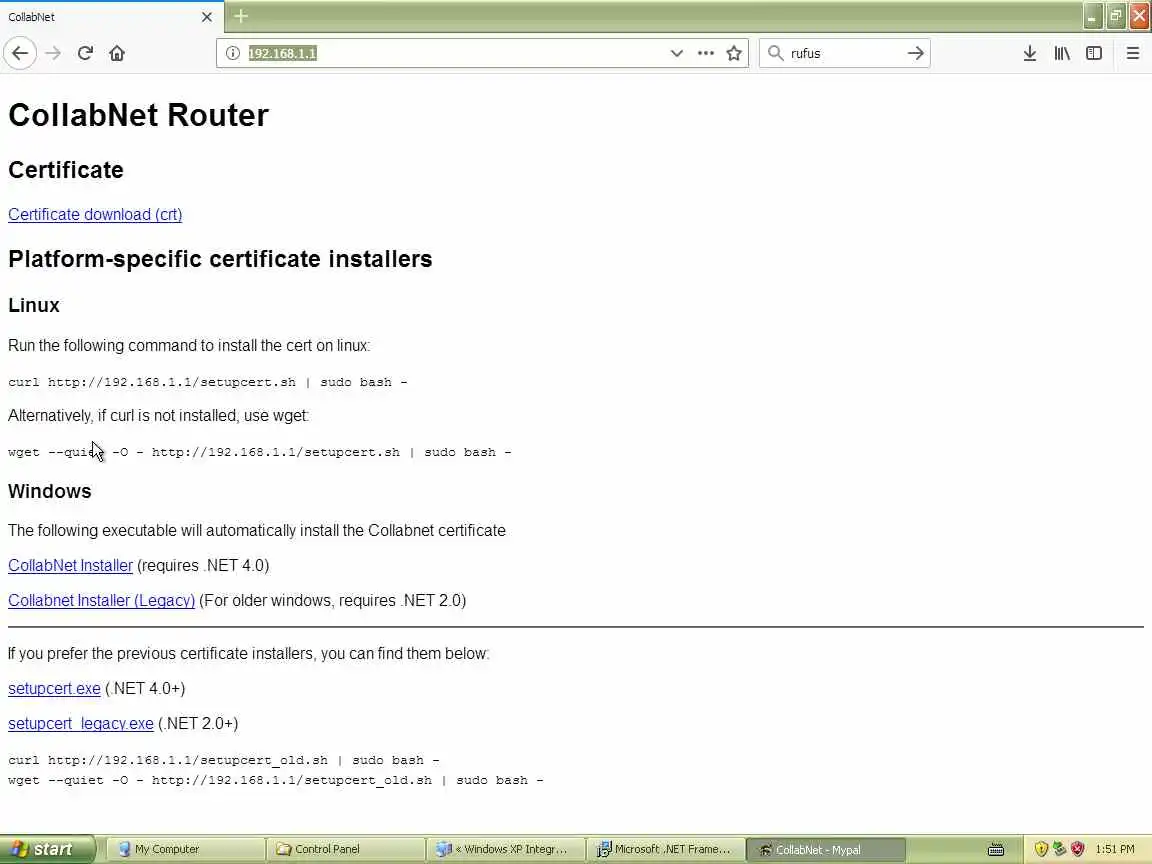Download the Collabnet Installer Legacy

(101, 601)
